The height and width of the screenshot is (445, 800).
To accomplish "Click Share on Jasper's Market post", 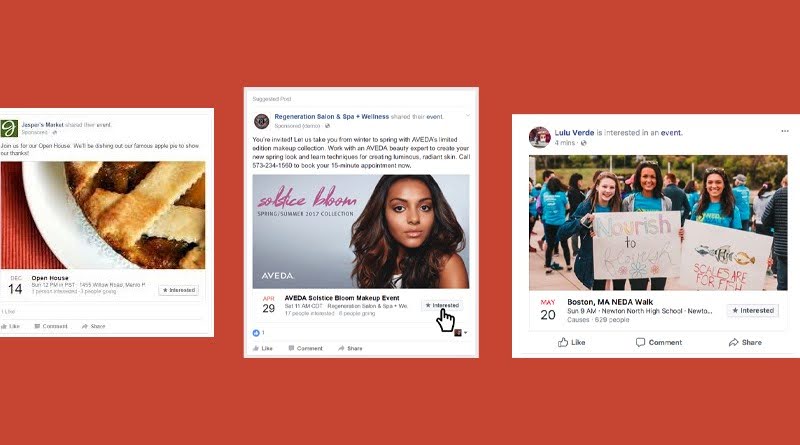I will 93,326.
